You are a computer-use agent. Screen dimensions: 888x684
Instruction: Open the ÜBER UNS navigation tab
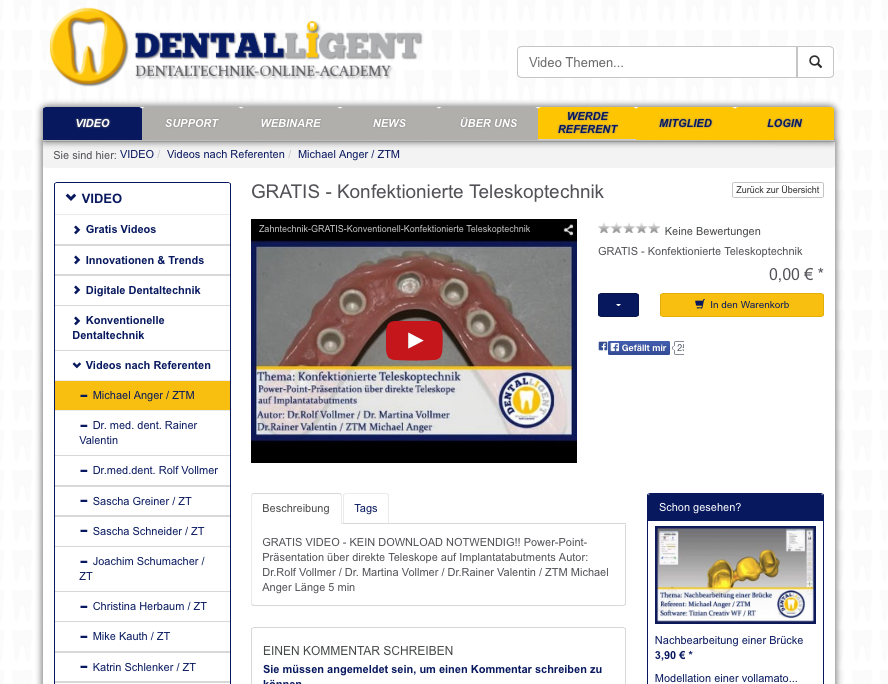(488, 123)
